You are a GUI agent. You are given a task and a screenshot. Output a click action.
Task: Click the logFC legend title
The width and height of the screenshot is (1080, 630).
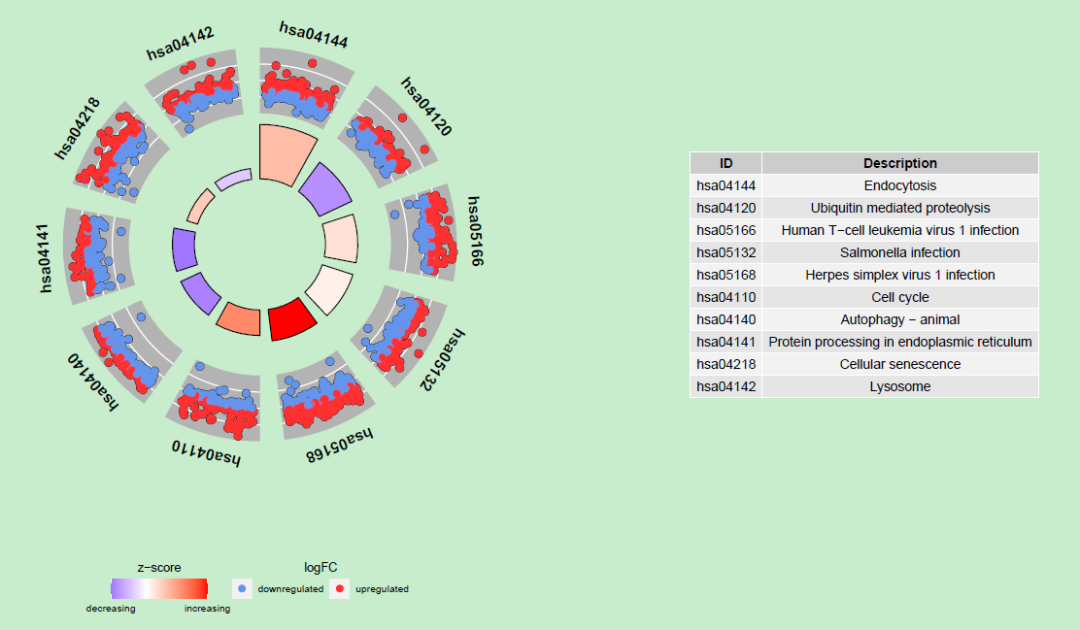(320, 567)
